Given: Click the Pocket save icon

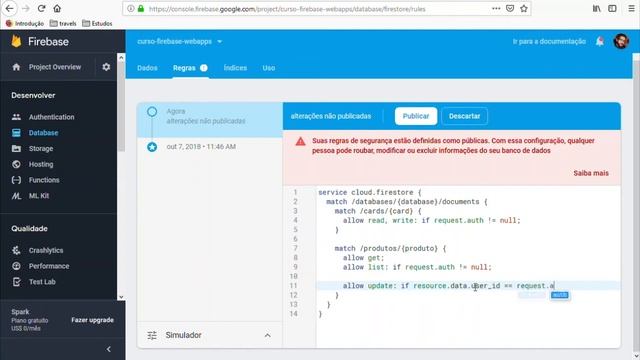Looking at the screenshot, I should click(x=510, y=9).
